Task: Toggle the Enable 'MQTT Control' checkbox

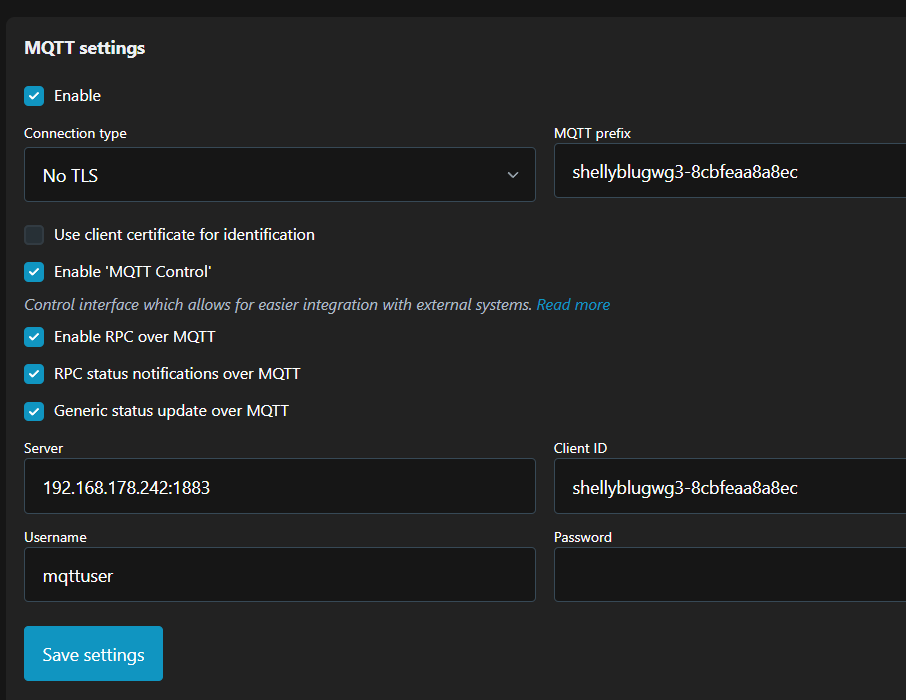Action: click(x=34, y=272)
